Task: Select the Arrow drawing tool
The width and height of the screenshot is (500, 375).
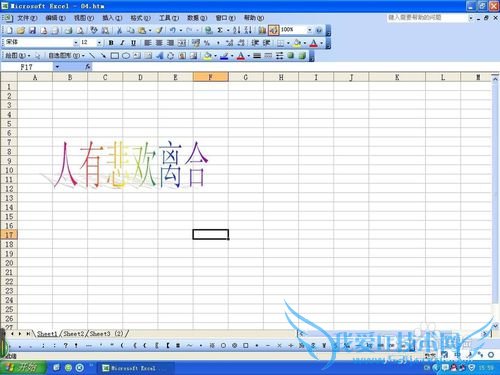Action: [103, 56]
